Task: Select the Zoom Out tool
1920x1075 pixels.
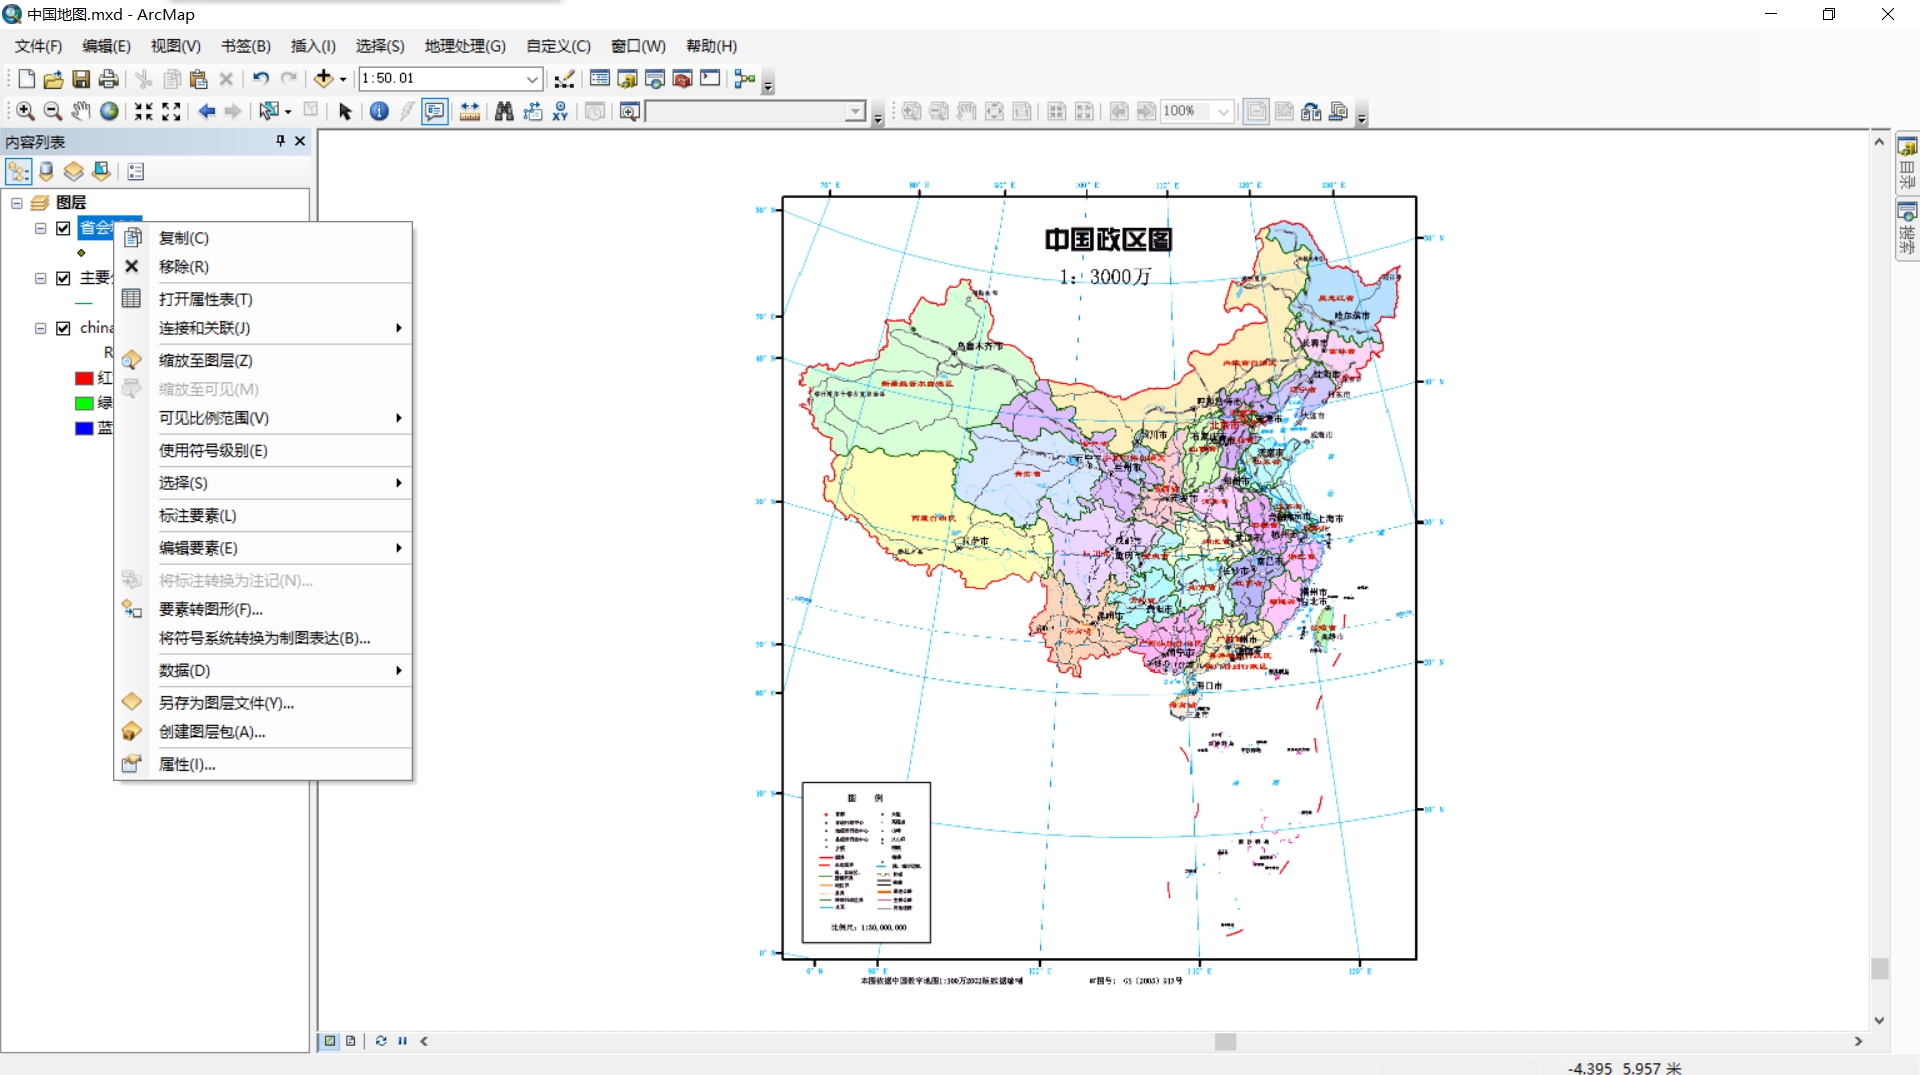Action: [53, 112]
